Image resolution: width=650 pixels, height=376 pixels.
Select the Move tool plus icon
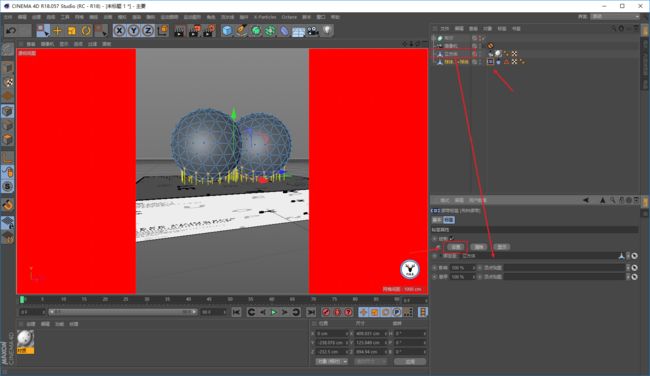pos(58,31)
